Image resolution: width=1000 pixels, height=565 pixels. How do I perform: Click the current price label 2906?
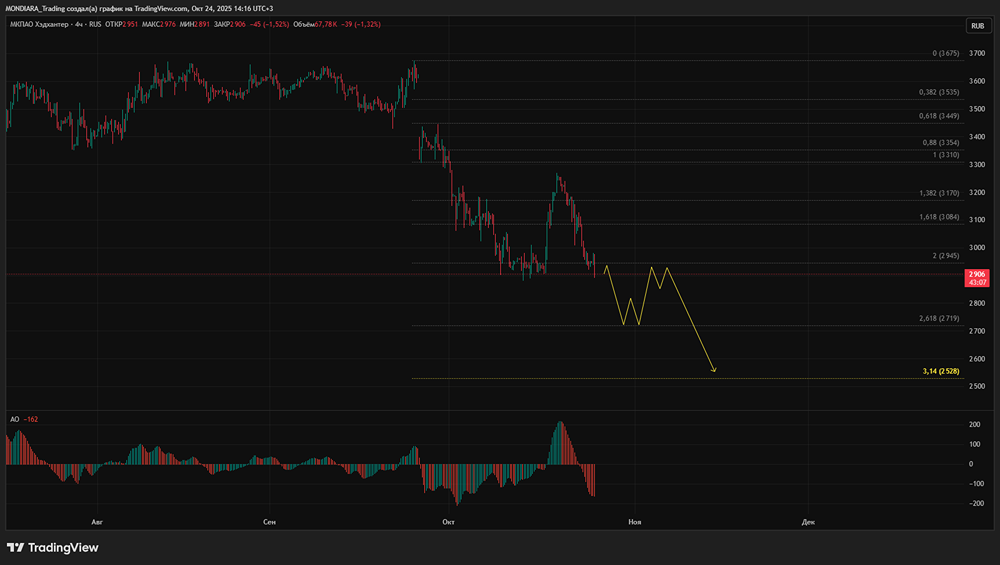pyautogui.click(x=977, y=277)
